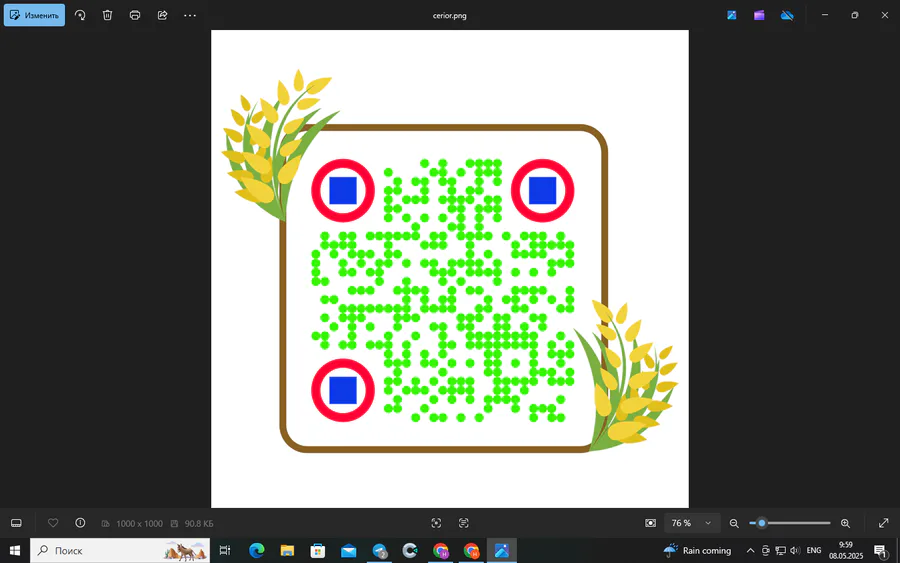Rotate the image with the rotate icon
Viewport: 900px width, 563px height.
[80, 15]
